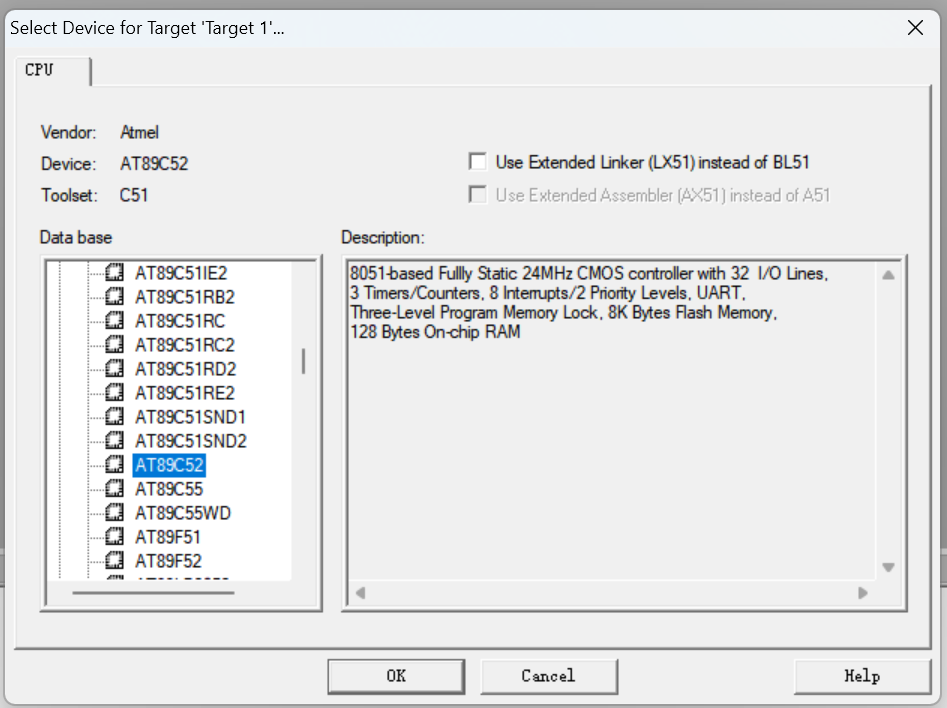Click the database list vertical scrollbar thumb
The image size is (947, 708).
303,361
